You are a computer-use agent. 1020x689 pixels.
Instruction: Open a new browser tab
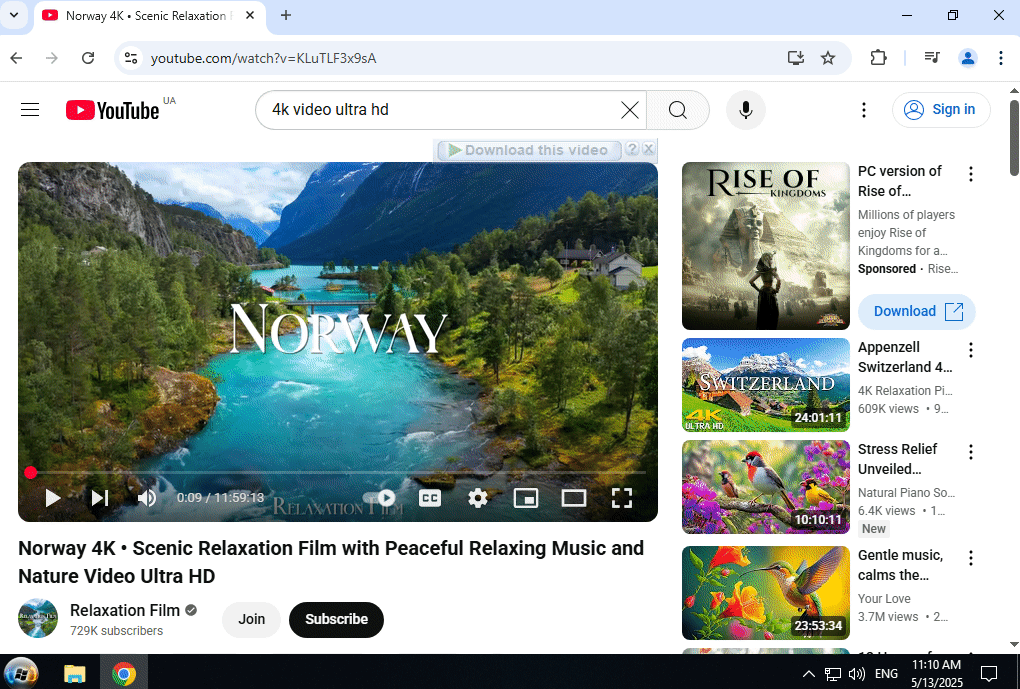tap(286, 15)
